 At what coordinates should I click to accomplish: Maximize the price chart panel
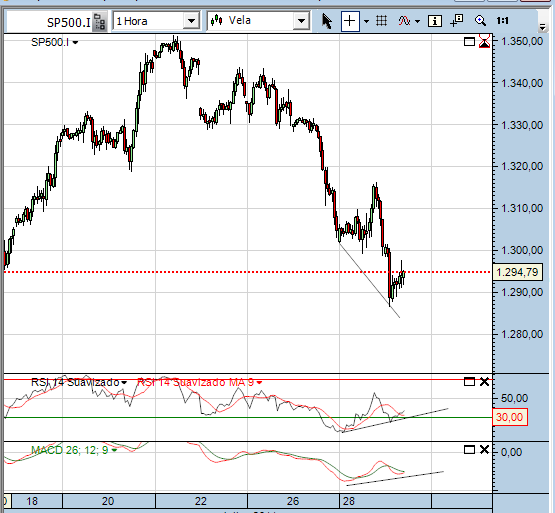[469, 42]
